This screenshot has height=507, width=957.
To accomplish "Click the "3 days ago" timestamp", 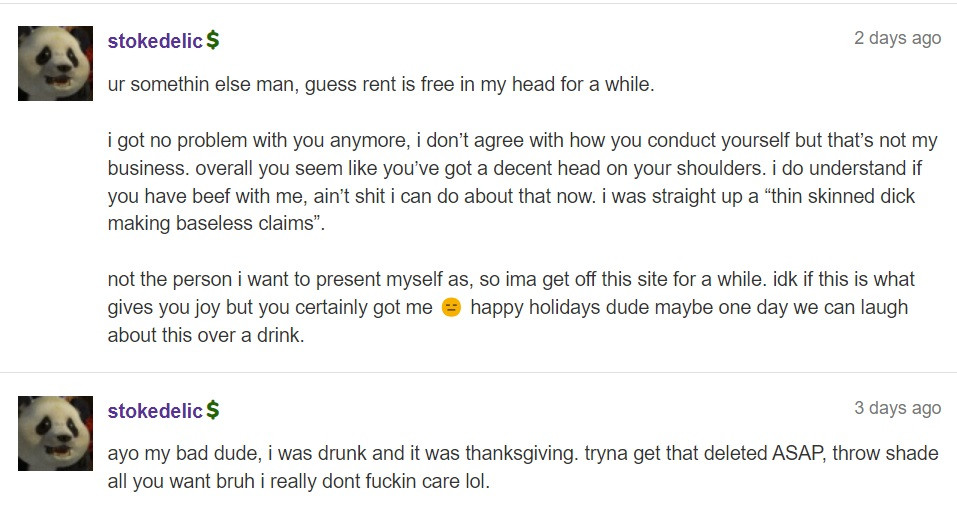I will pos(897,408).
